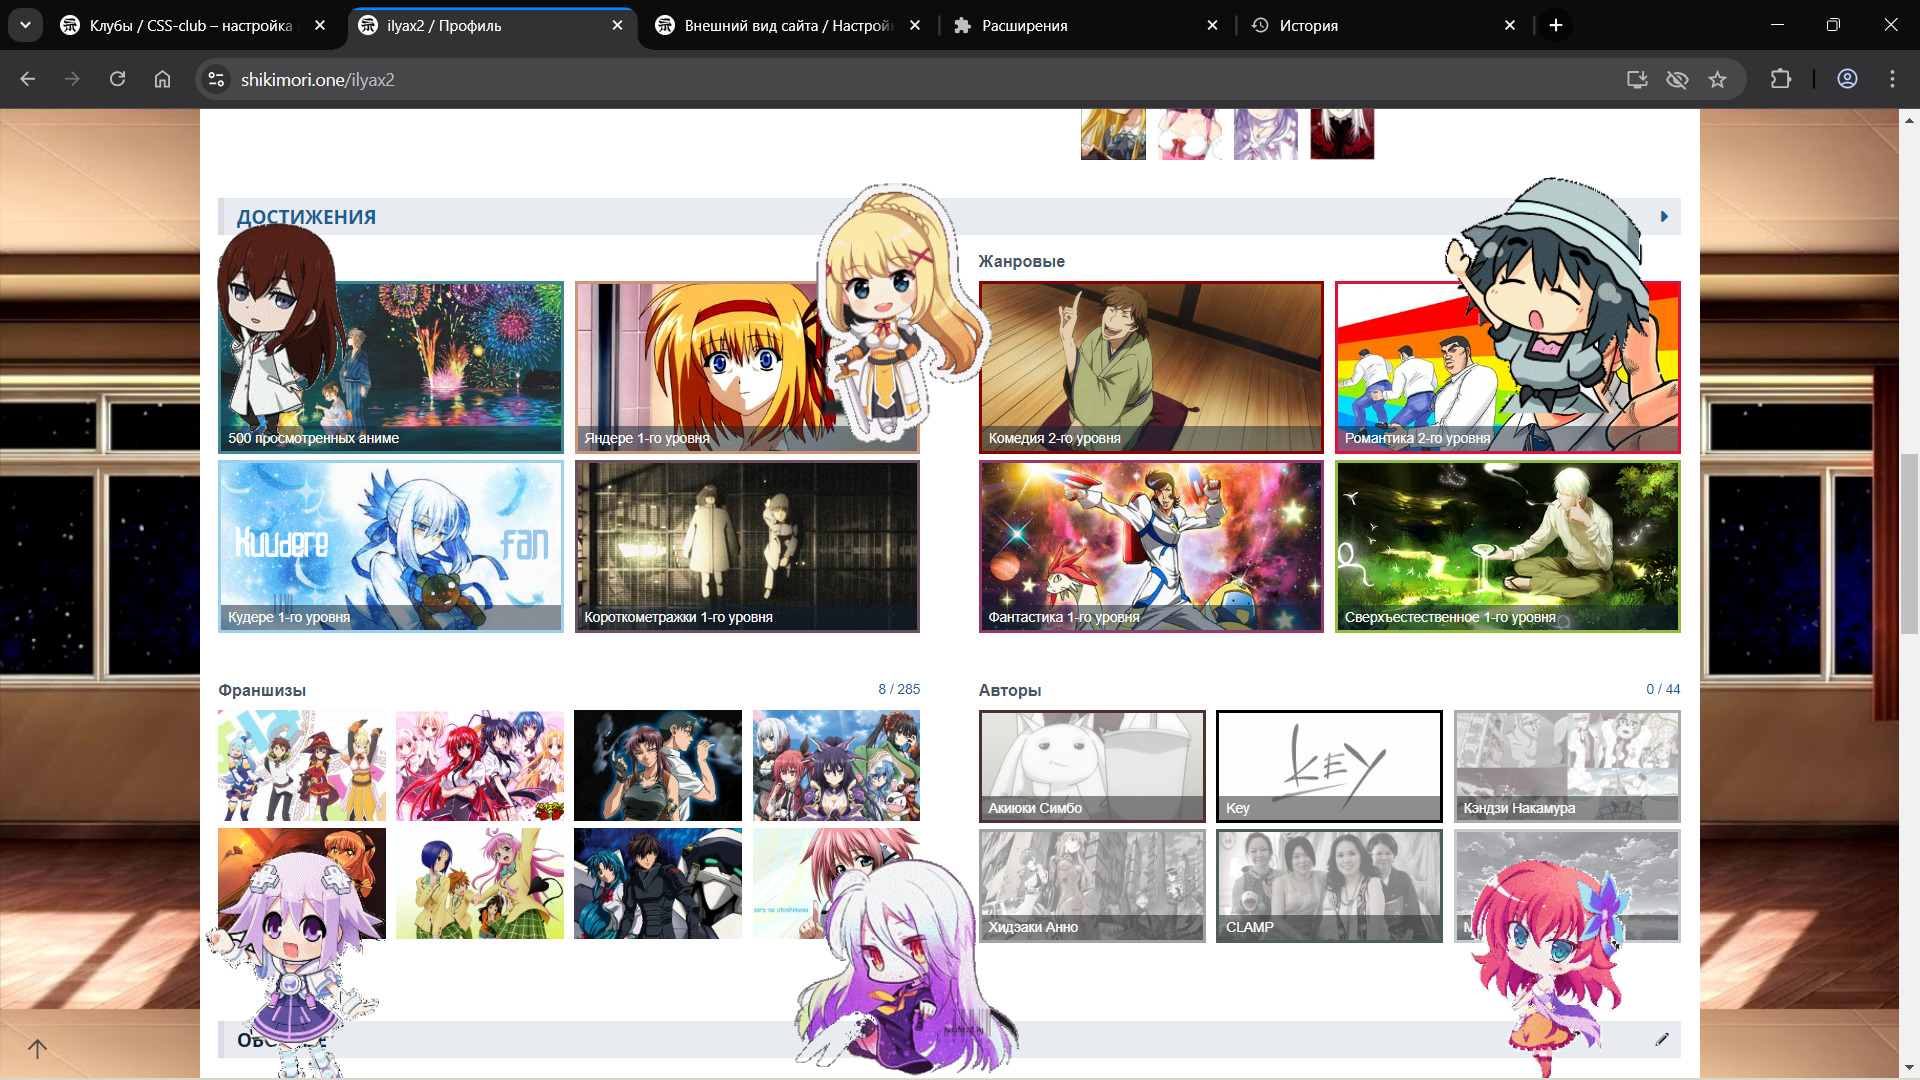Open the Date A Live franchise thumbnail
1920x1080 pixels.
(836, 765)
